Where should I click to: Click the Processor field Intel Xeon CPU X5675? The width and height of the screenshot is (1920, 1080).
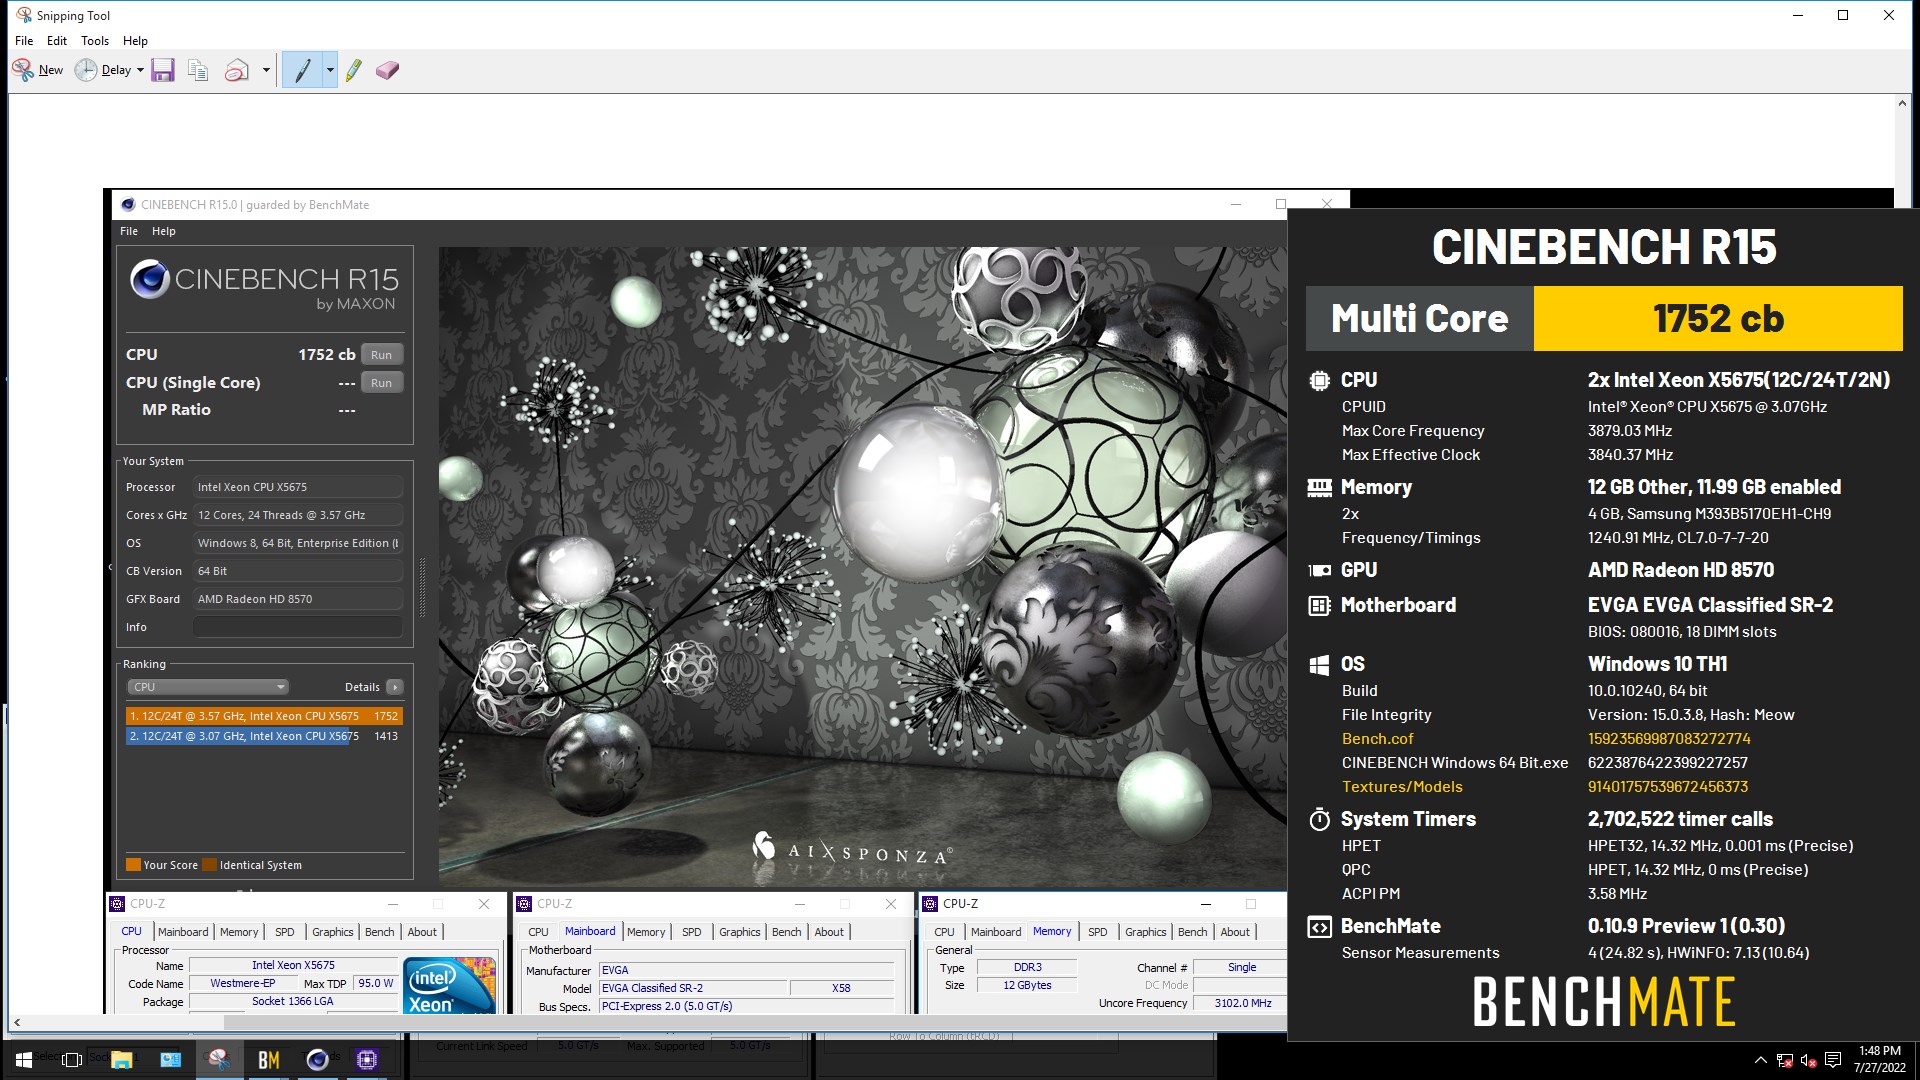point(298,487)
